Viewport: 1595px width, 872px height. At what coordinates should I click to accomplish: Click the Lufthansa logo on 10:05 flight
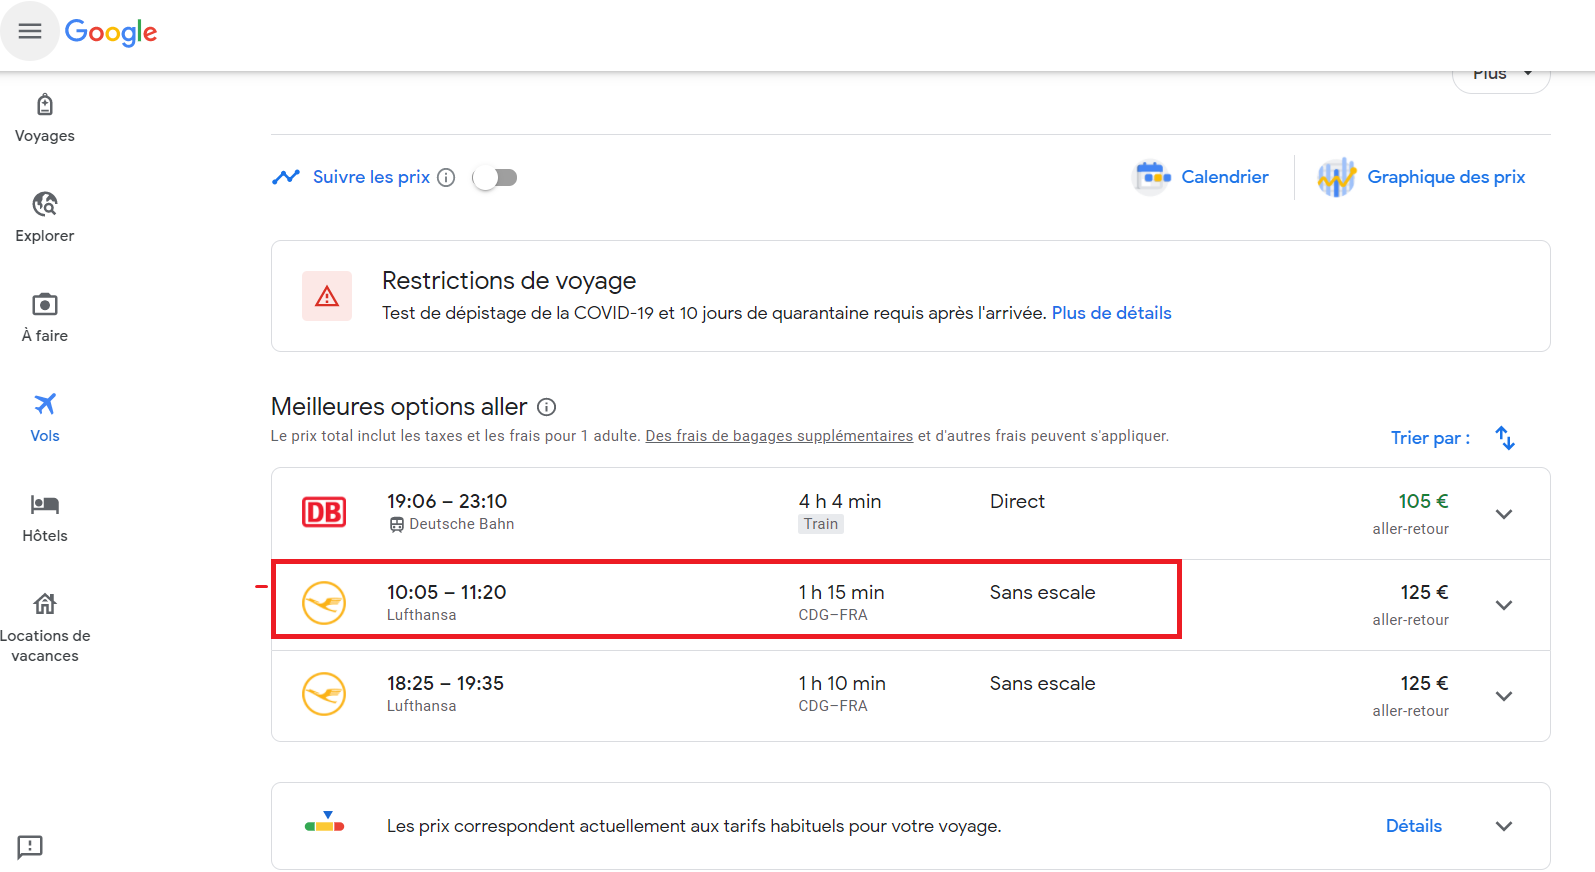point(324,603)
